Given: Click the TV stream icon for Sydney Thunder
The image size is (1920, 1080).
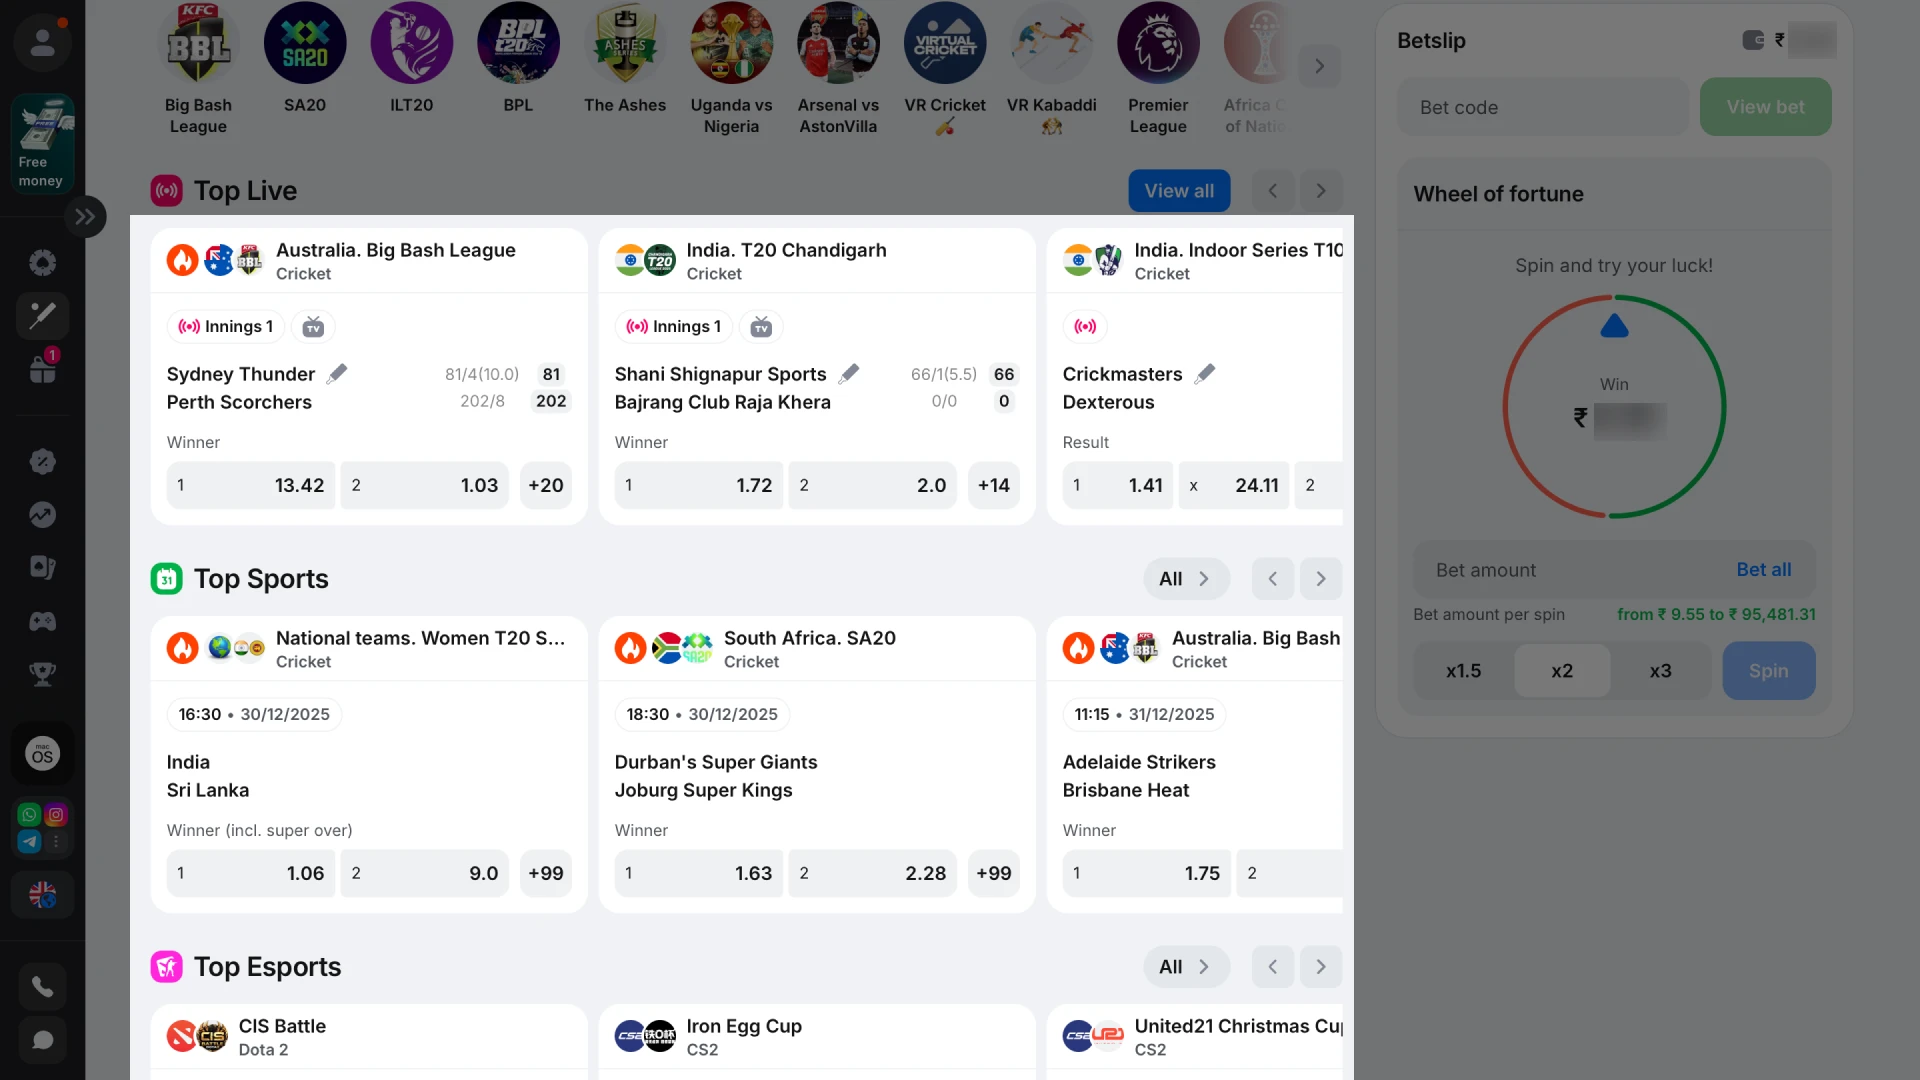Looking at the screenshot, I should [x=313, y=327].
